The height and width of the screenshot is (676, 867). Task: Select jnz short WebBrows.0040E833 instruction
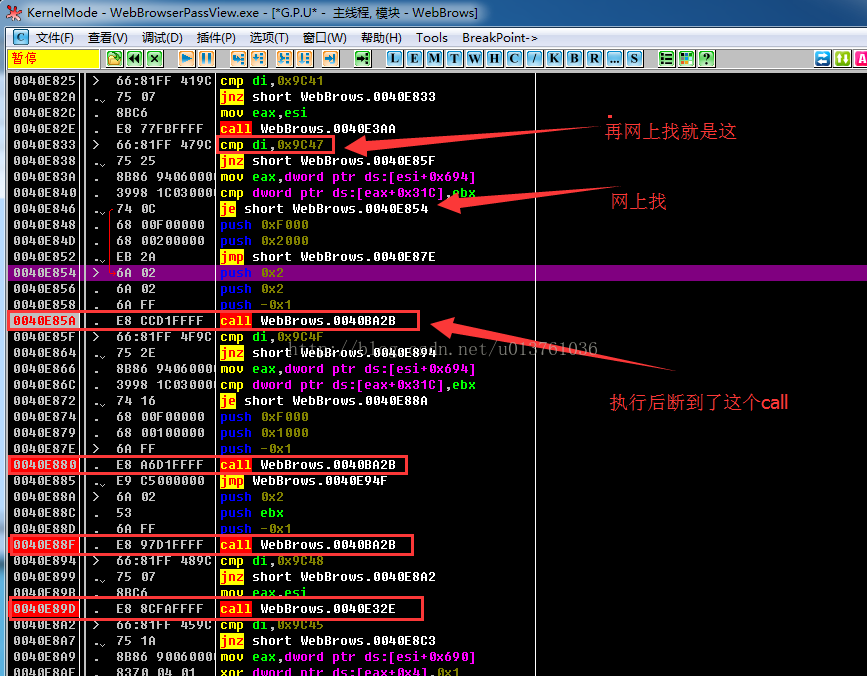[327, 97]
